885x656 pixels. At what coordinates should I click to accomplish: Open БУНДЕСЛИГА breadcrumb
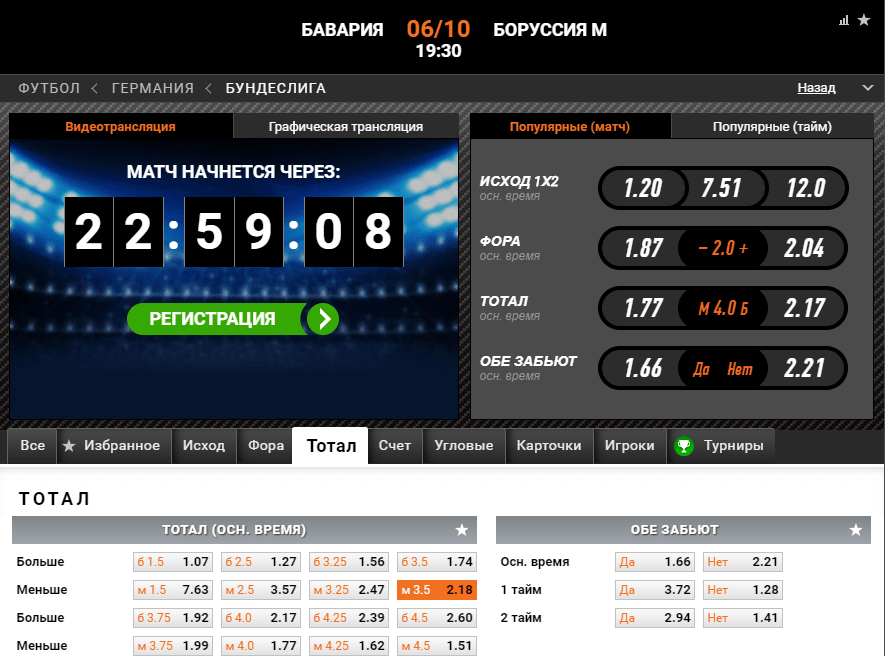coord(275,89)
